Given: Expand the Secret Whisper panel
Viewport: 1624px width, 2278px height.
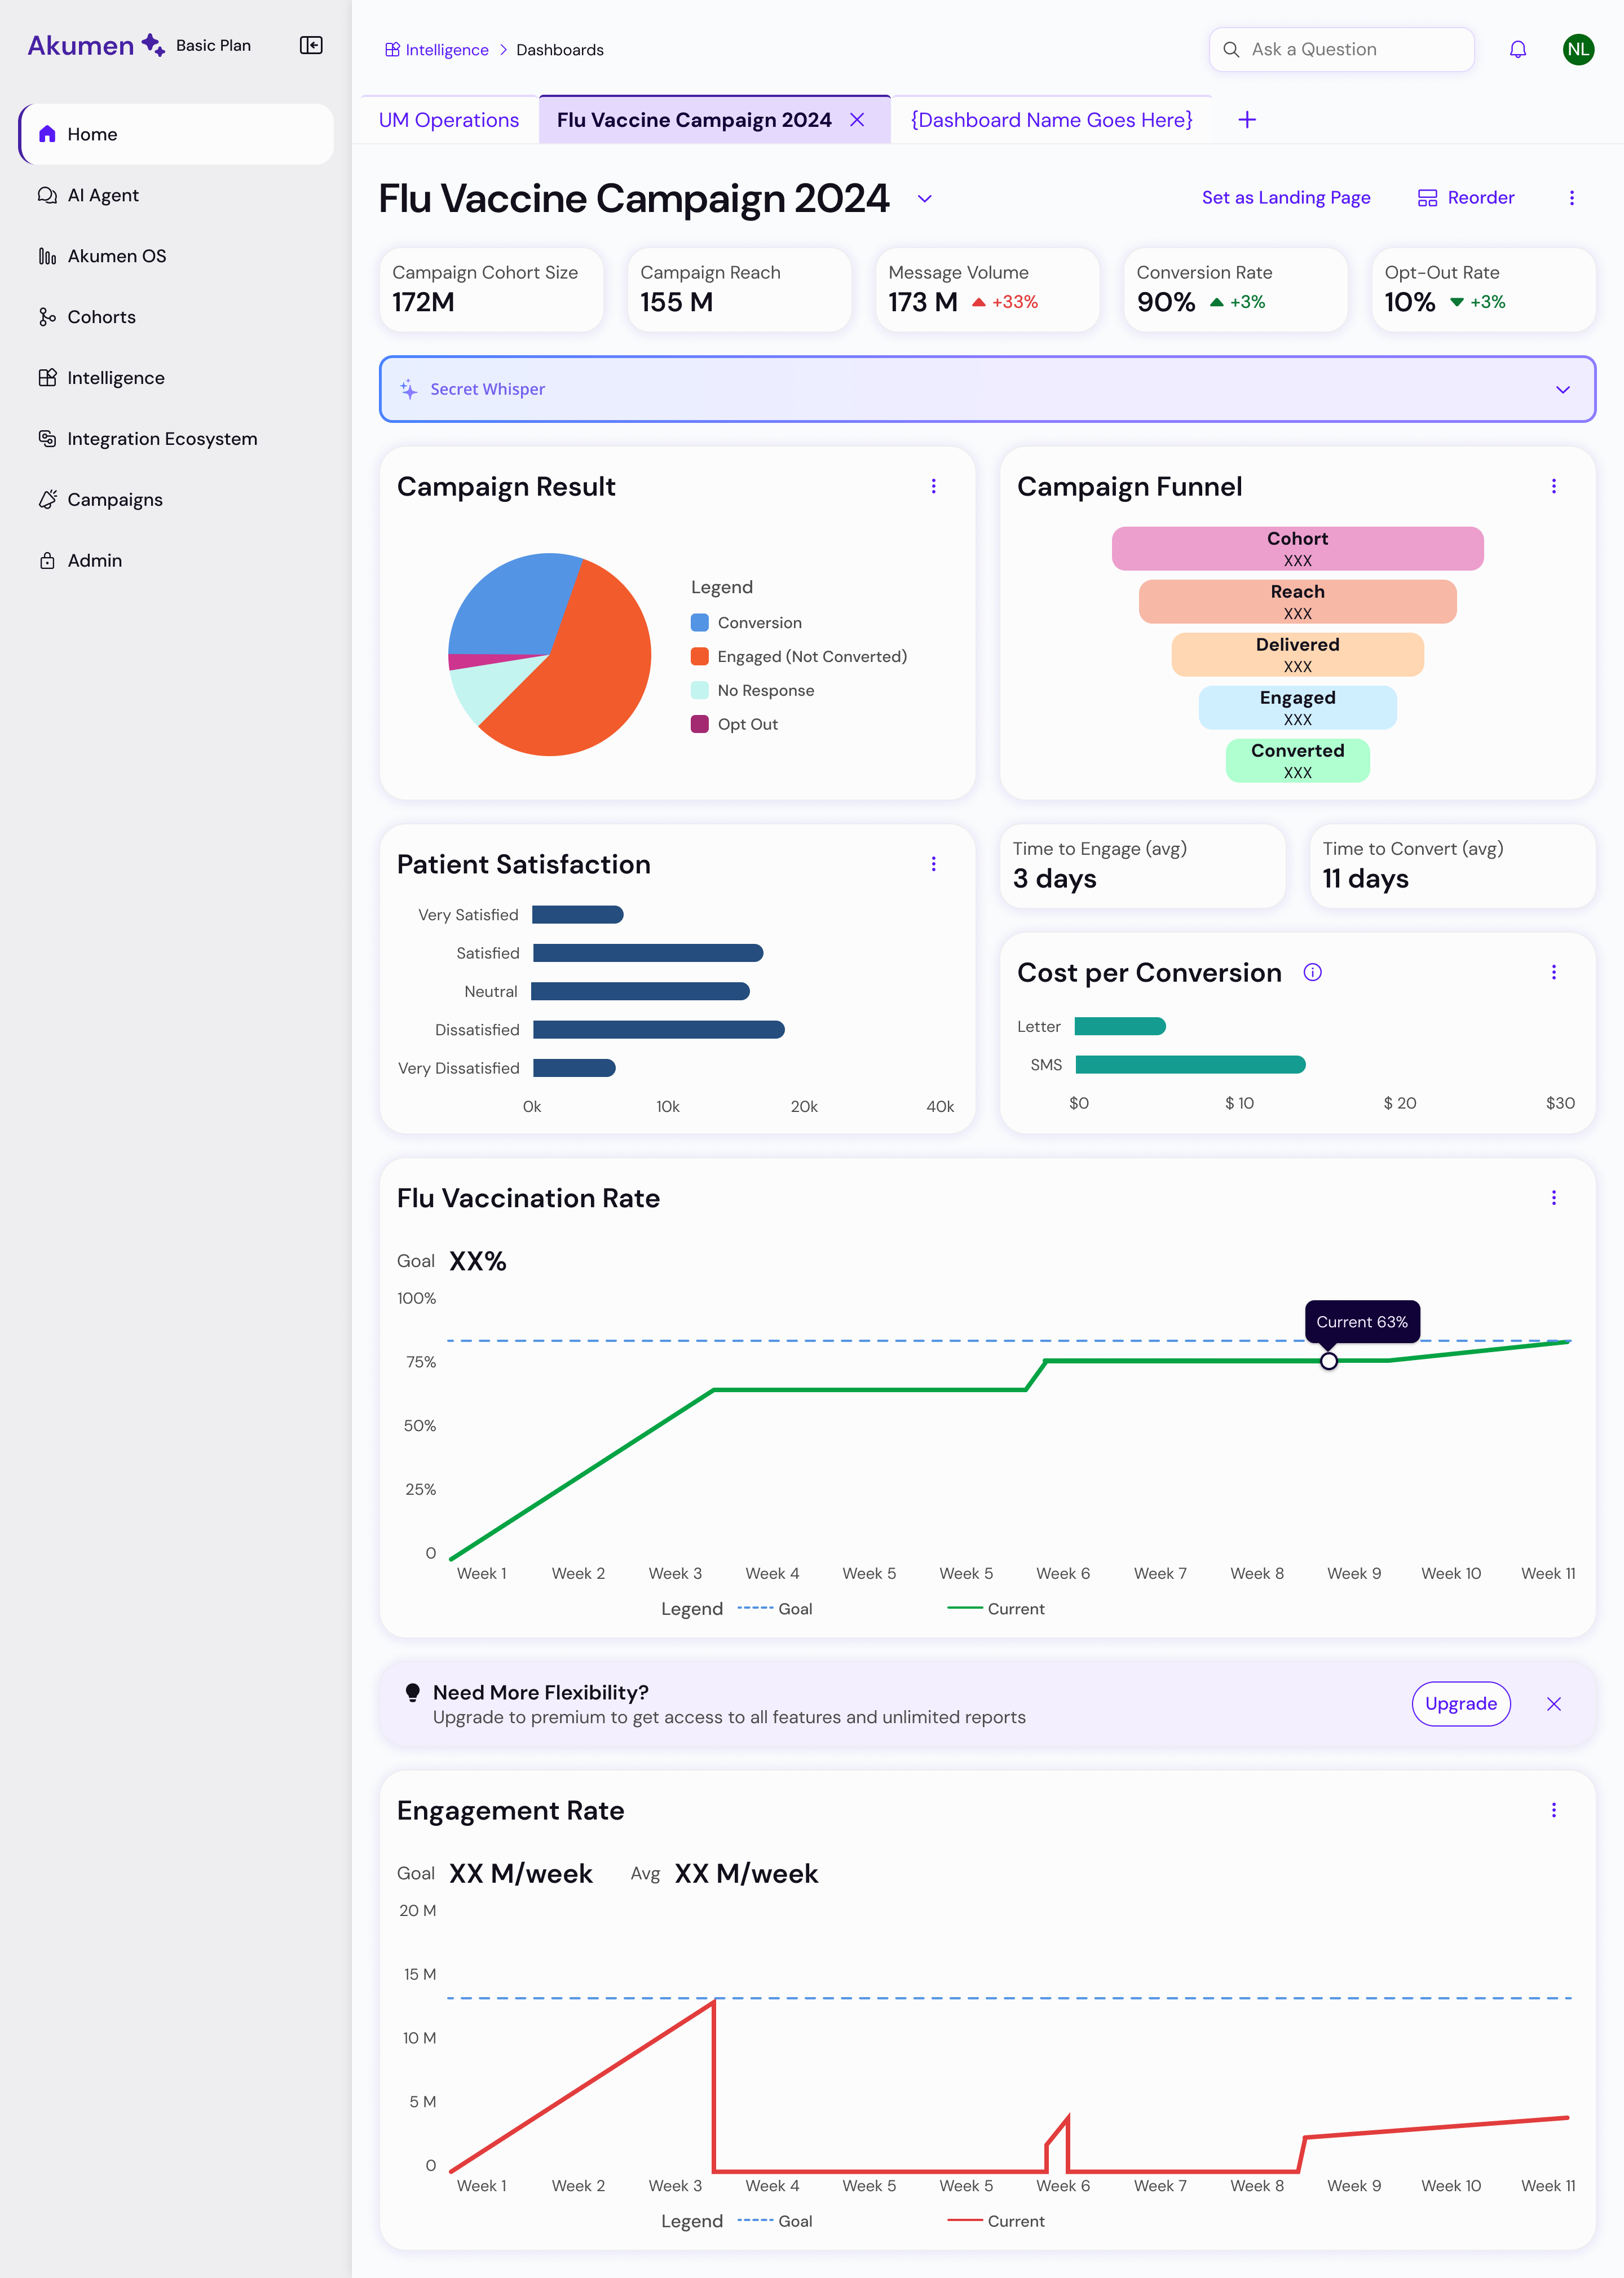Looking at the screenshot, I should coord(1562,389).
